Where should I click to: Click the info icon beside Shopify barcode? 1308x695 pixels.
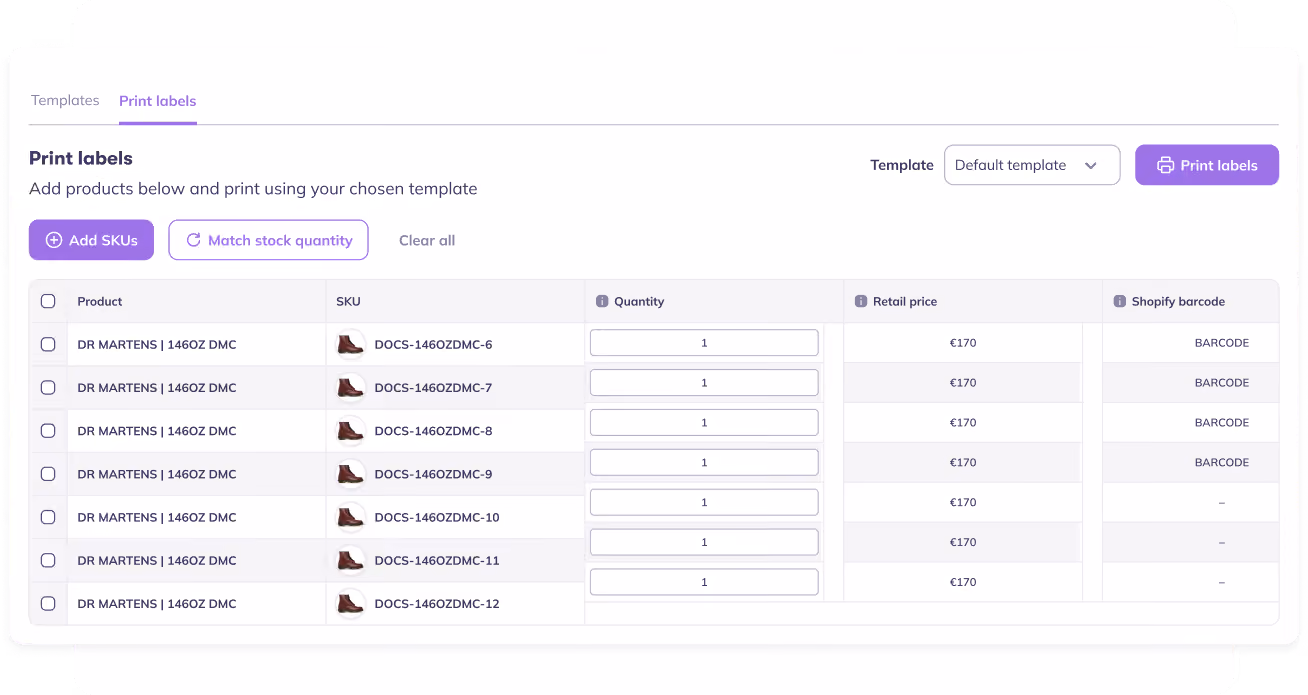point(1120,301)
